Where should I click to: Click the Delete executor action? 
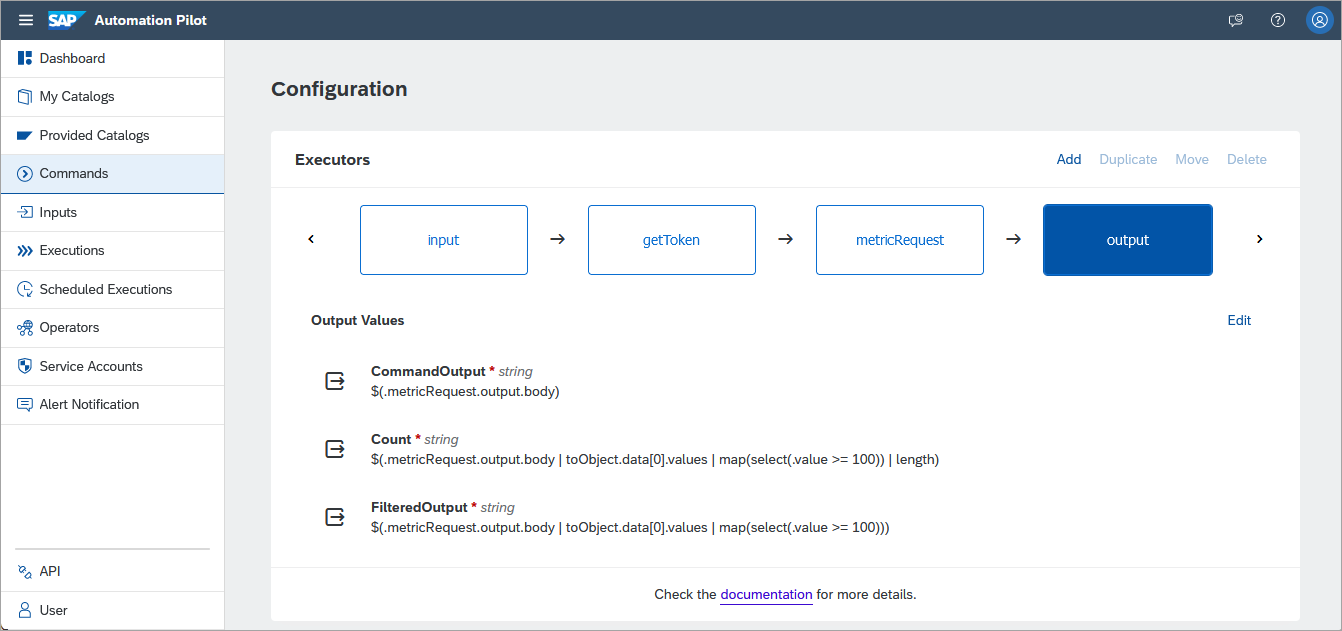click(x=1247, y=159)
